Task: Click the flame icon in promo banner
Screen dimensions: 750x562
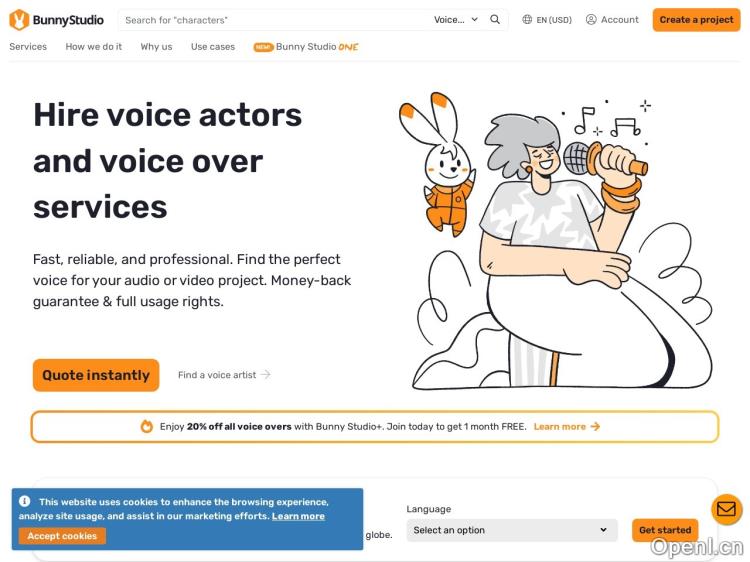Action: (147, 426)
